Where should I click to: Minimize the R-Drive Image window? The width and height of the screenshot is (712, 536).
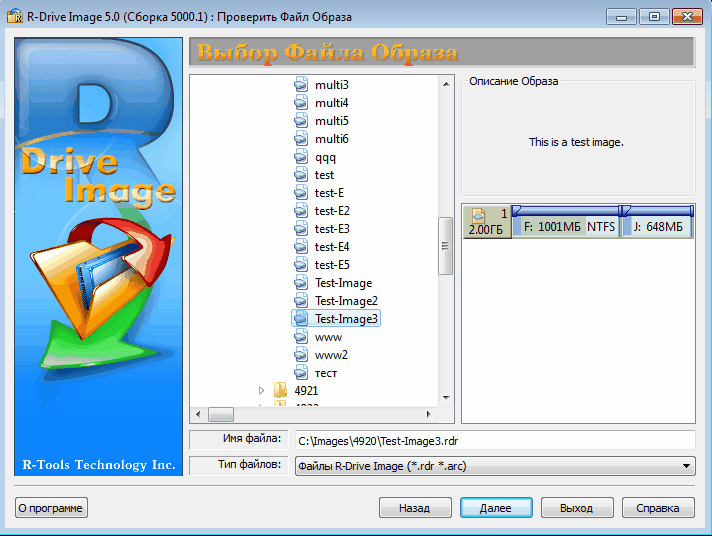pos(621,17)
